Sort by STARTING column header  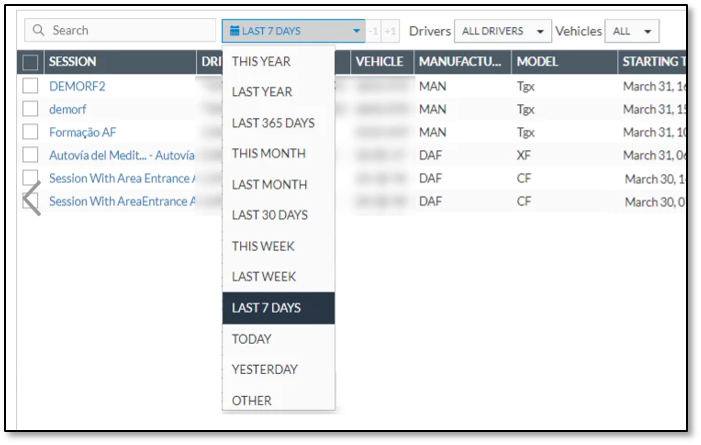(x=652, y=62)
